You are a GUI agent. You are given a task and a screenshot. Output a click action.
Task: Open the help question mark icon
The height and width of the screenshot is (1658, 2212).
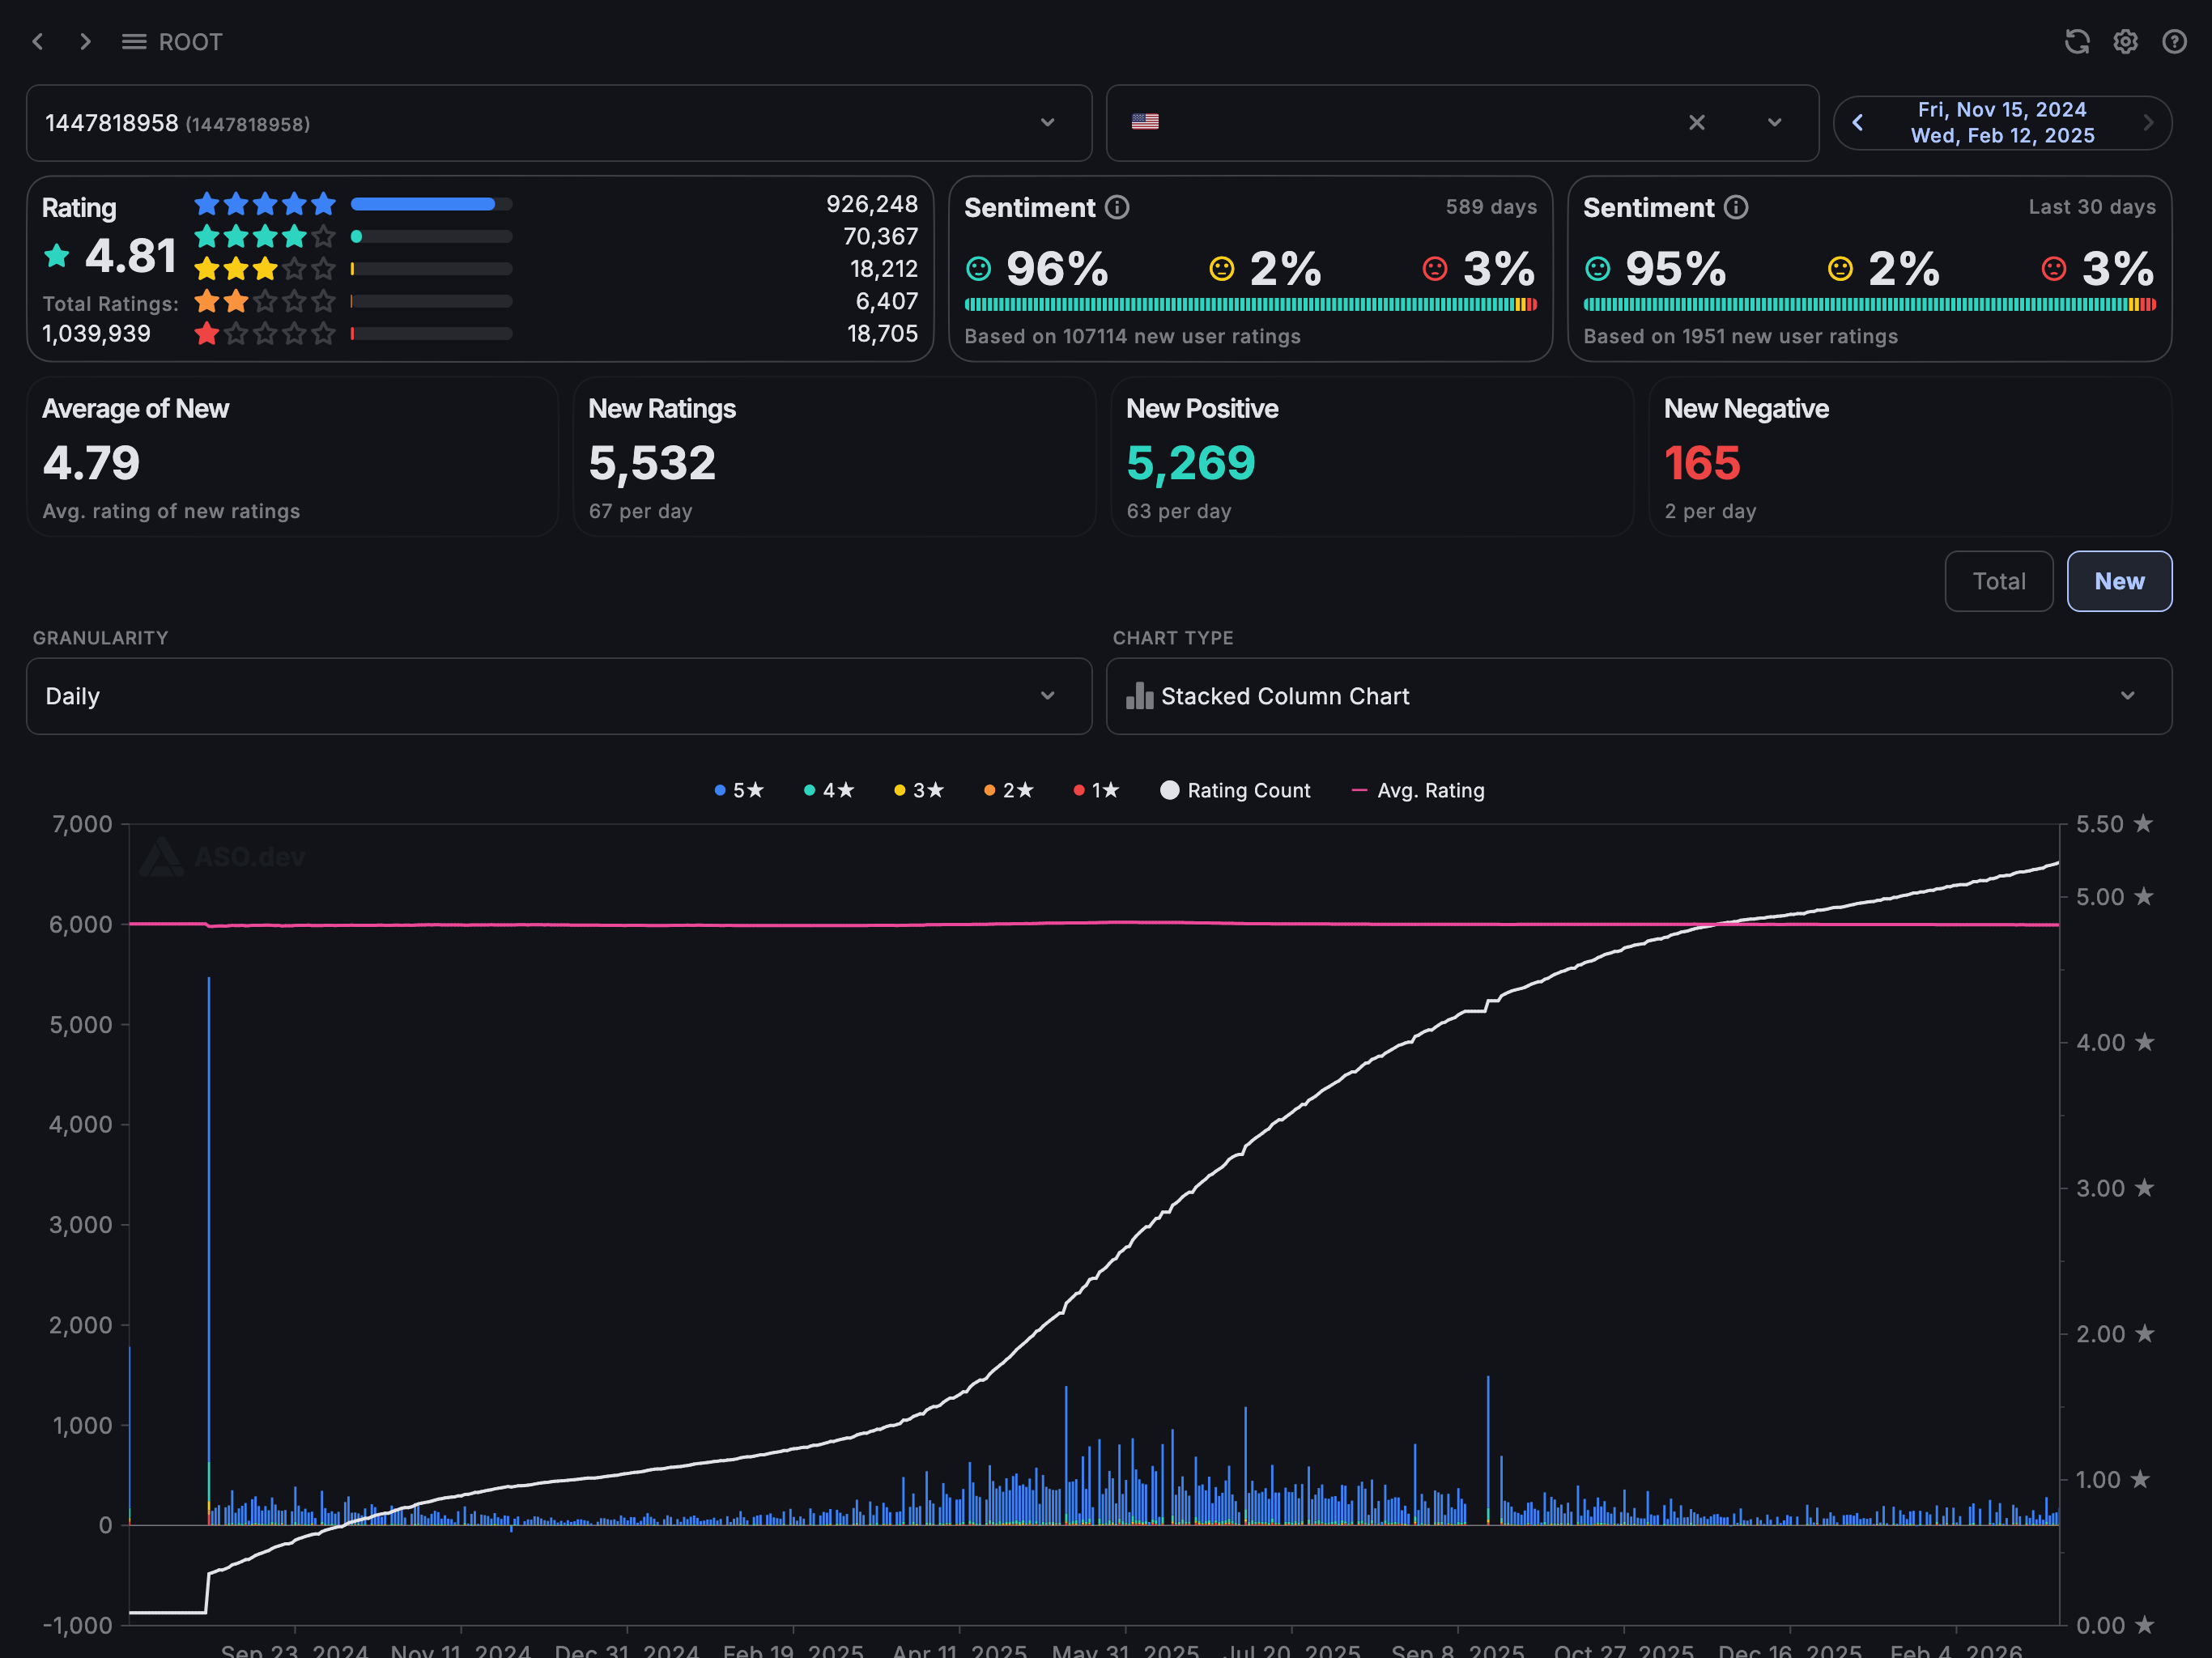(2174, 42)
